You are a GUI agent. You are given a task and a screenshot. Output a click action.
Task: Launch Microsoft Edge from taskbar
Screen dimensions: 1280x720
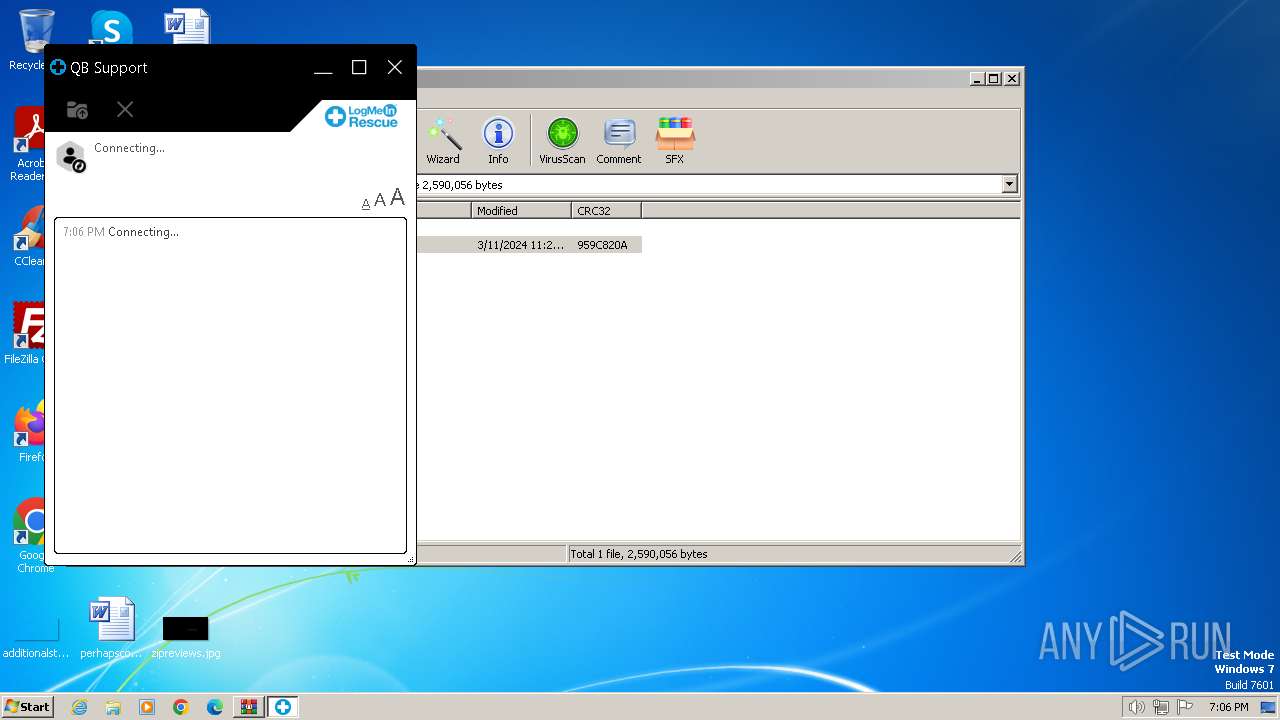215,707
